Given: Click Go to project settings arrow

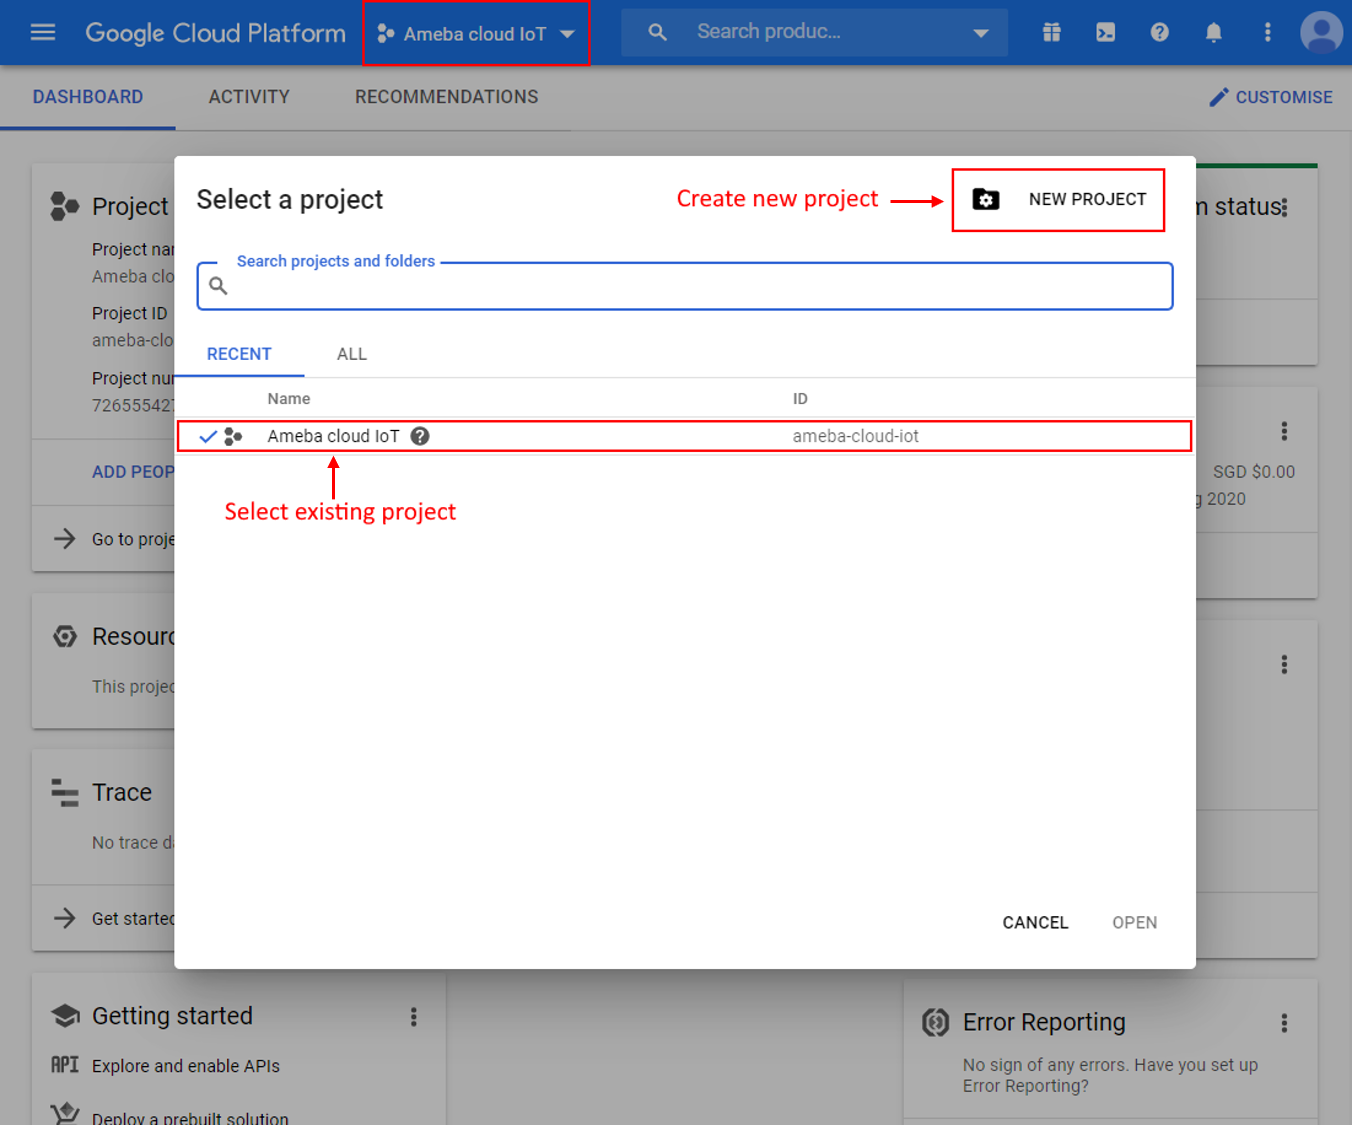Looking at the screenshot, I should (x=65, y=539).
